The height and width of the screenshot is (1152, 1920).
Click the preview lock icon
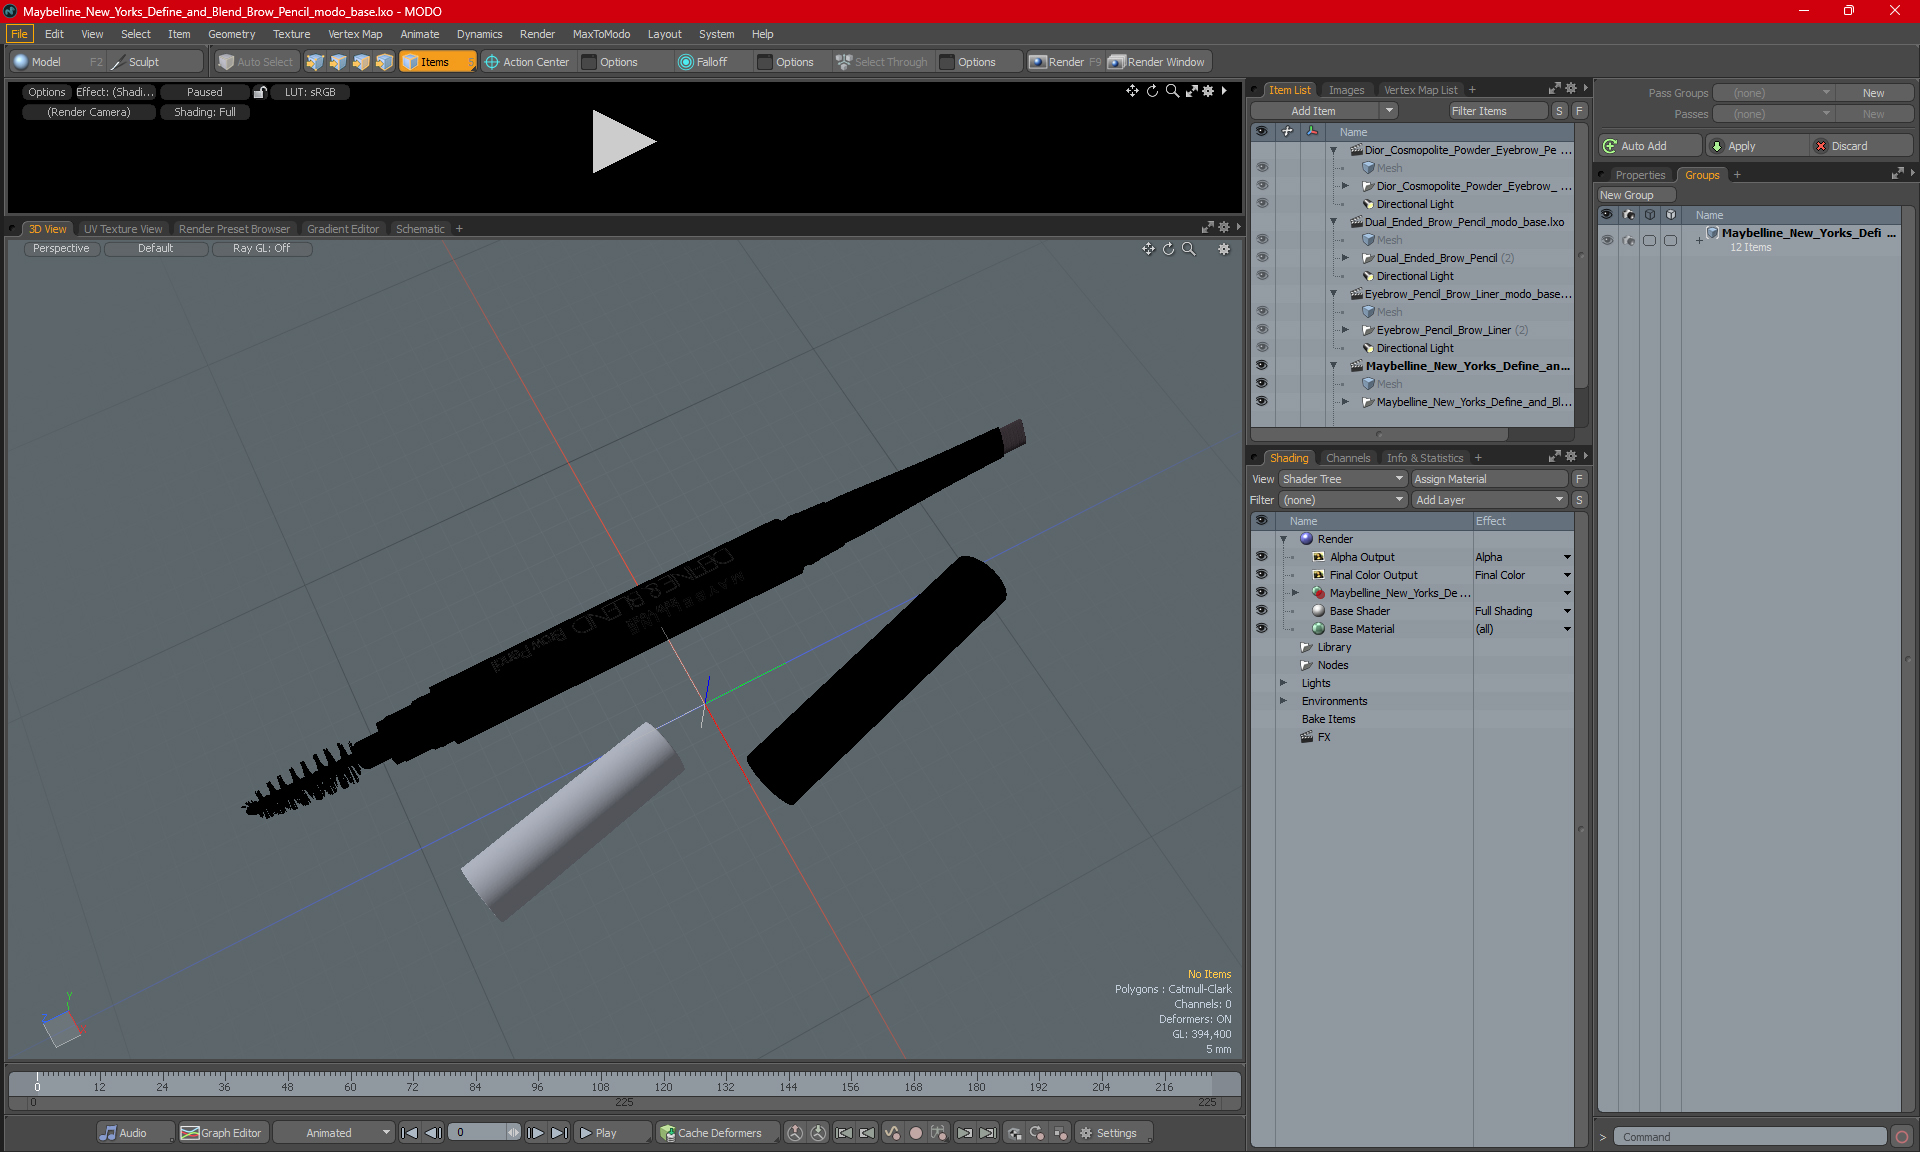[x=260, y=92]
